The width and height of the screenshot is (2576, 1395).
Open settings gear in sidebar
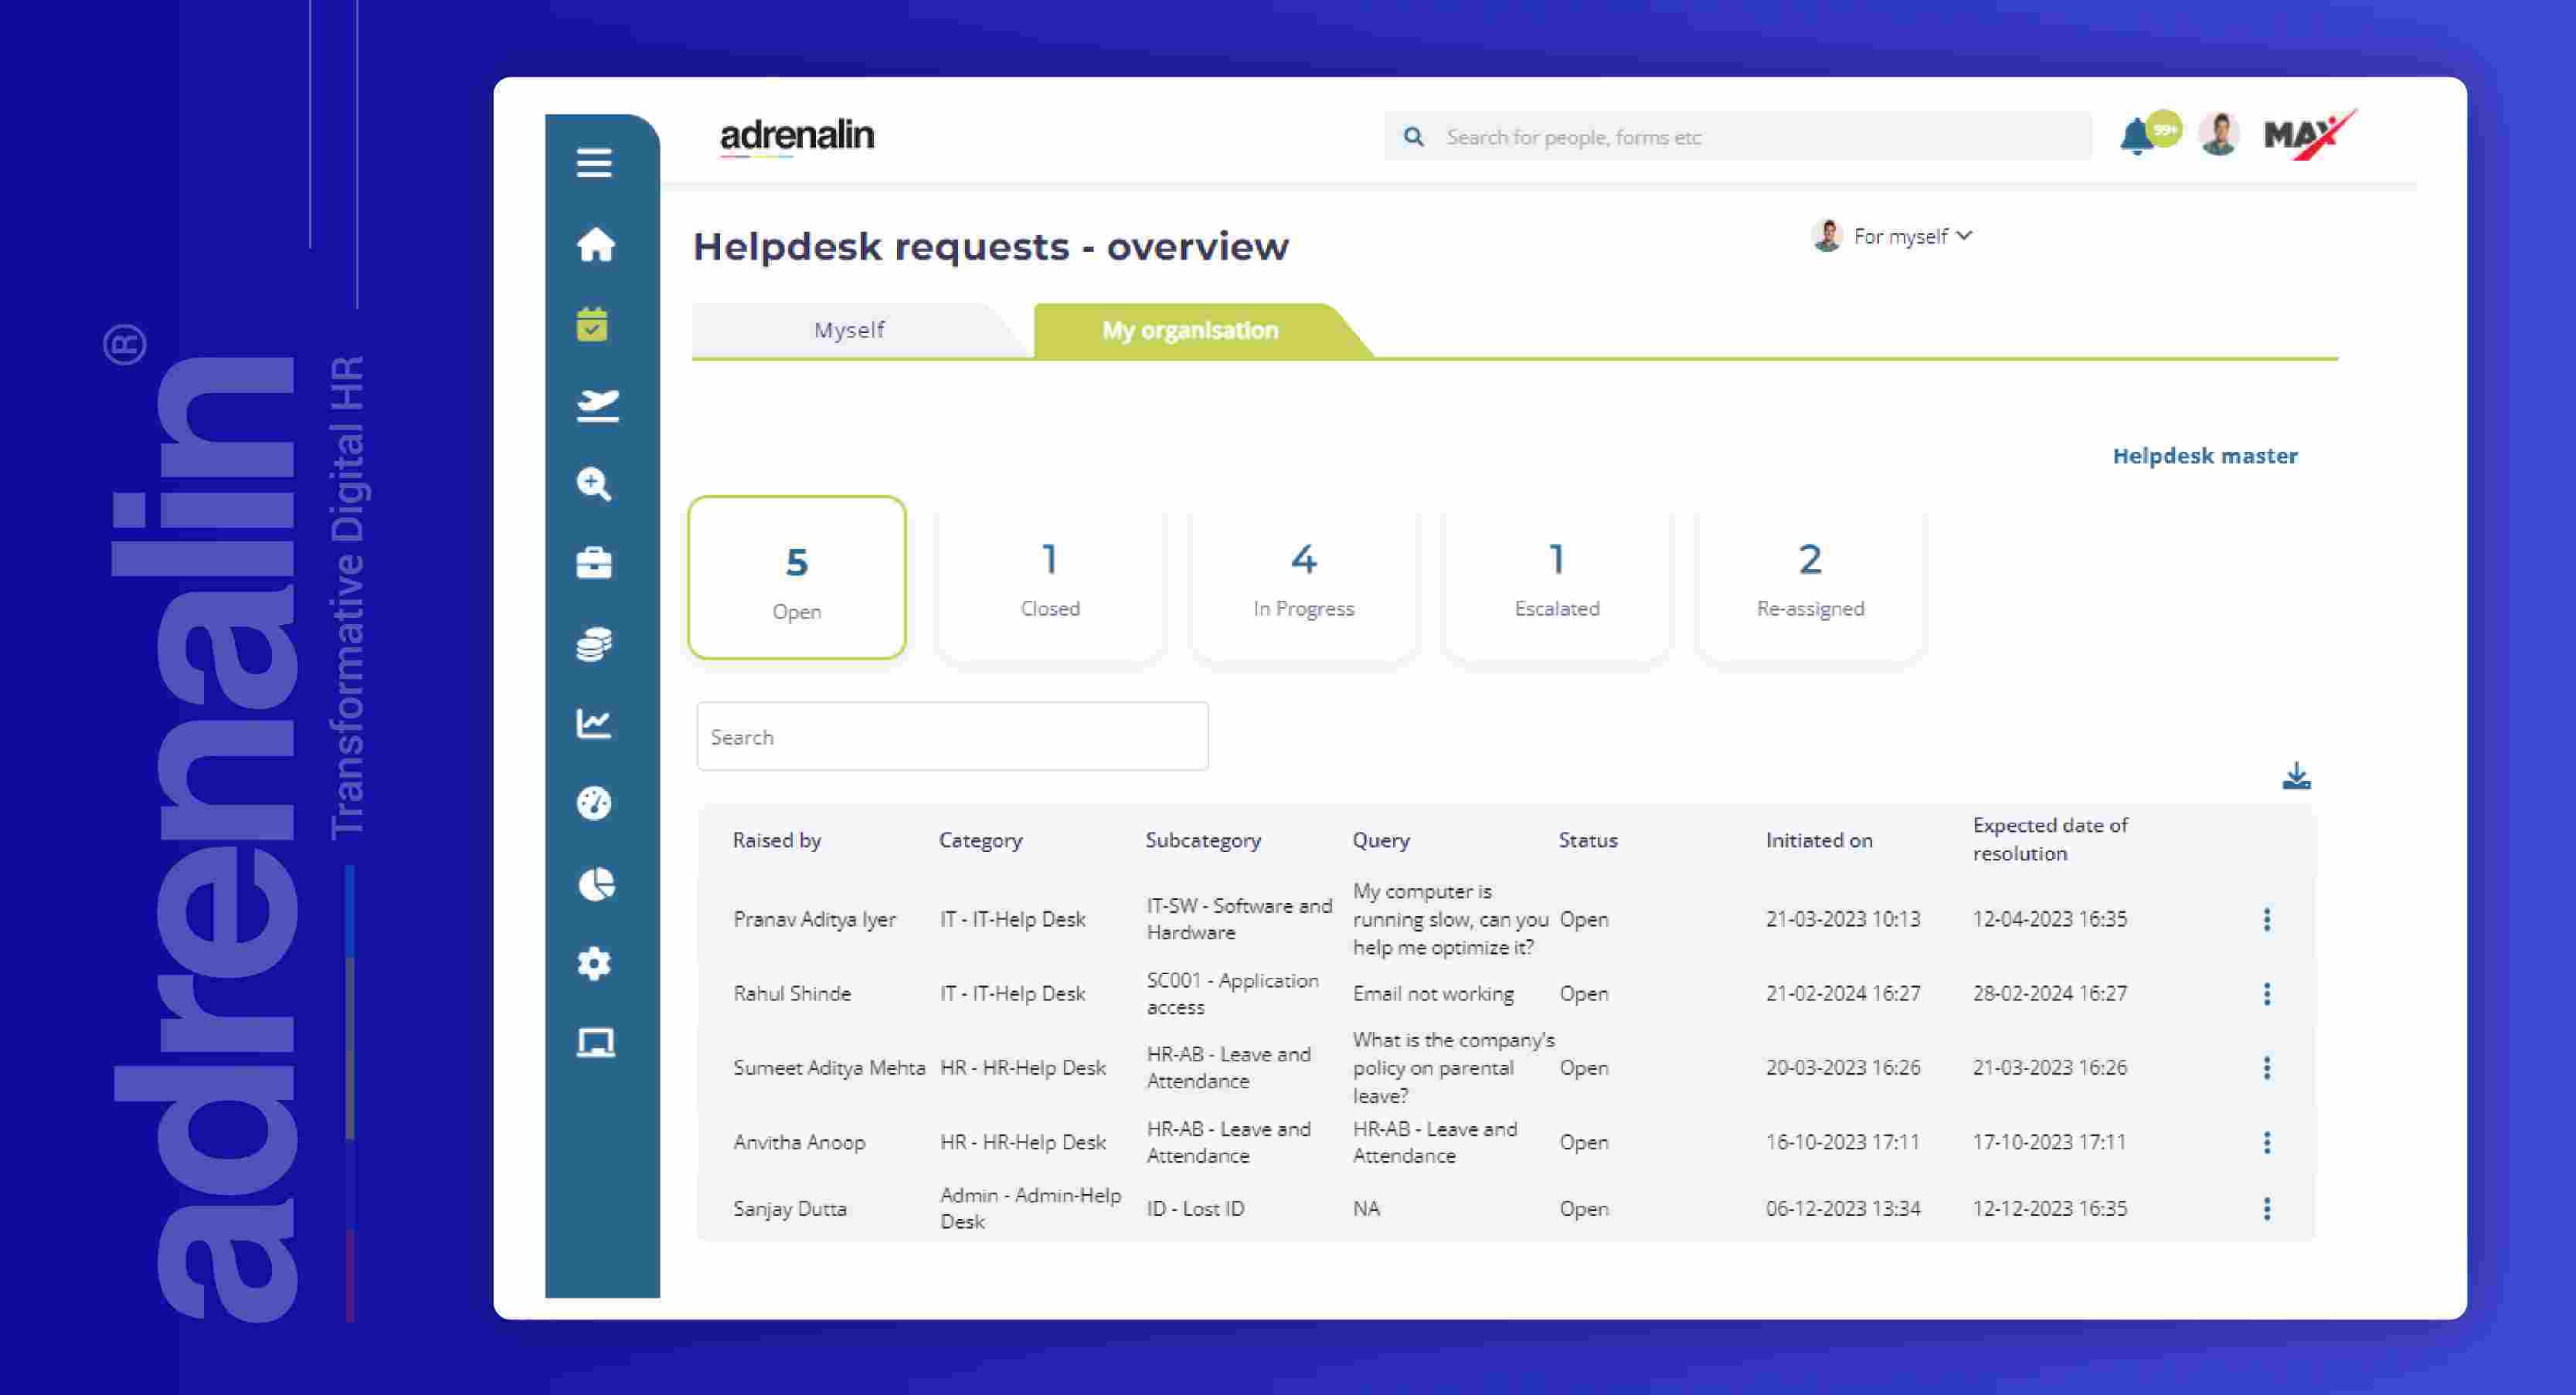point(594,963)
